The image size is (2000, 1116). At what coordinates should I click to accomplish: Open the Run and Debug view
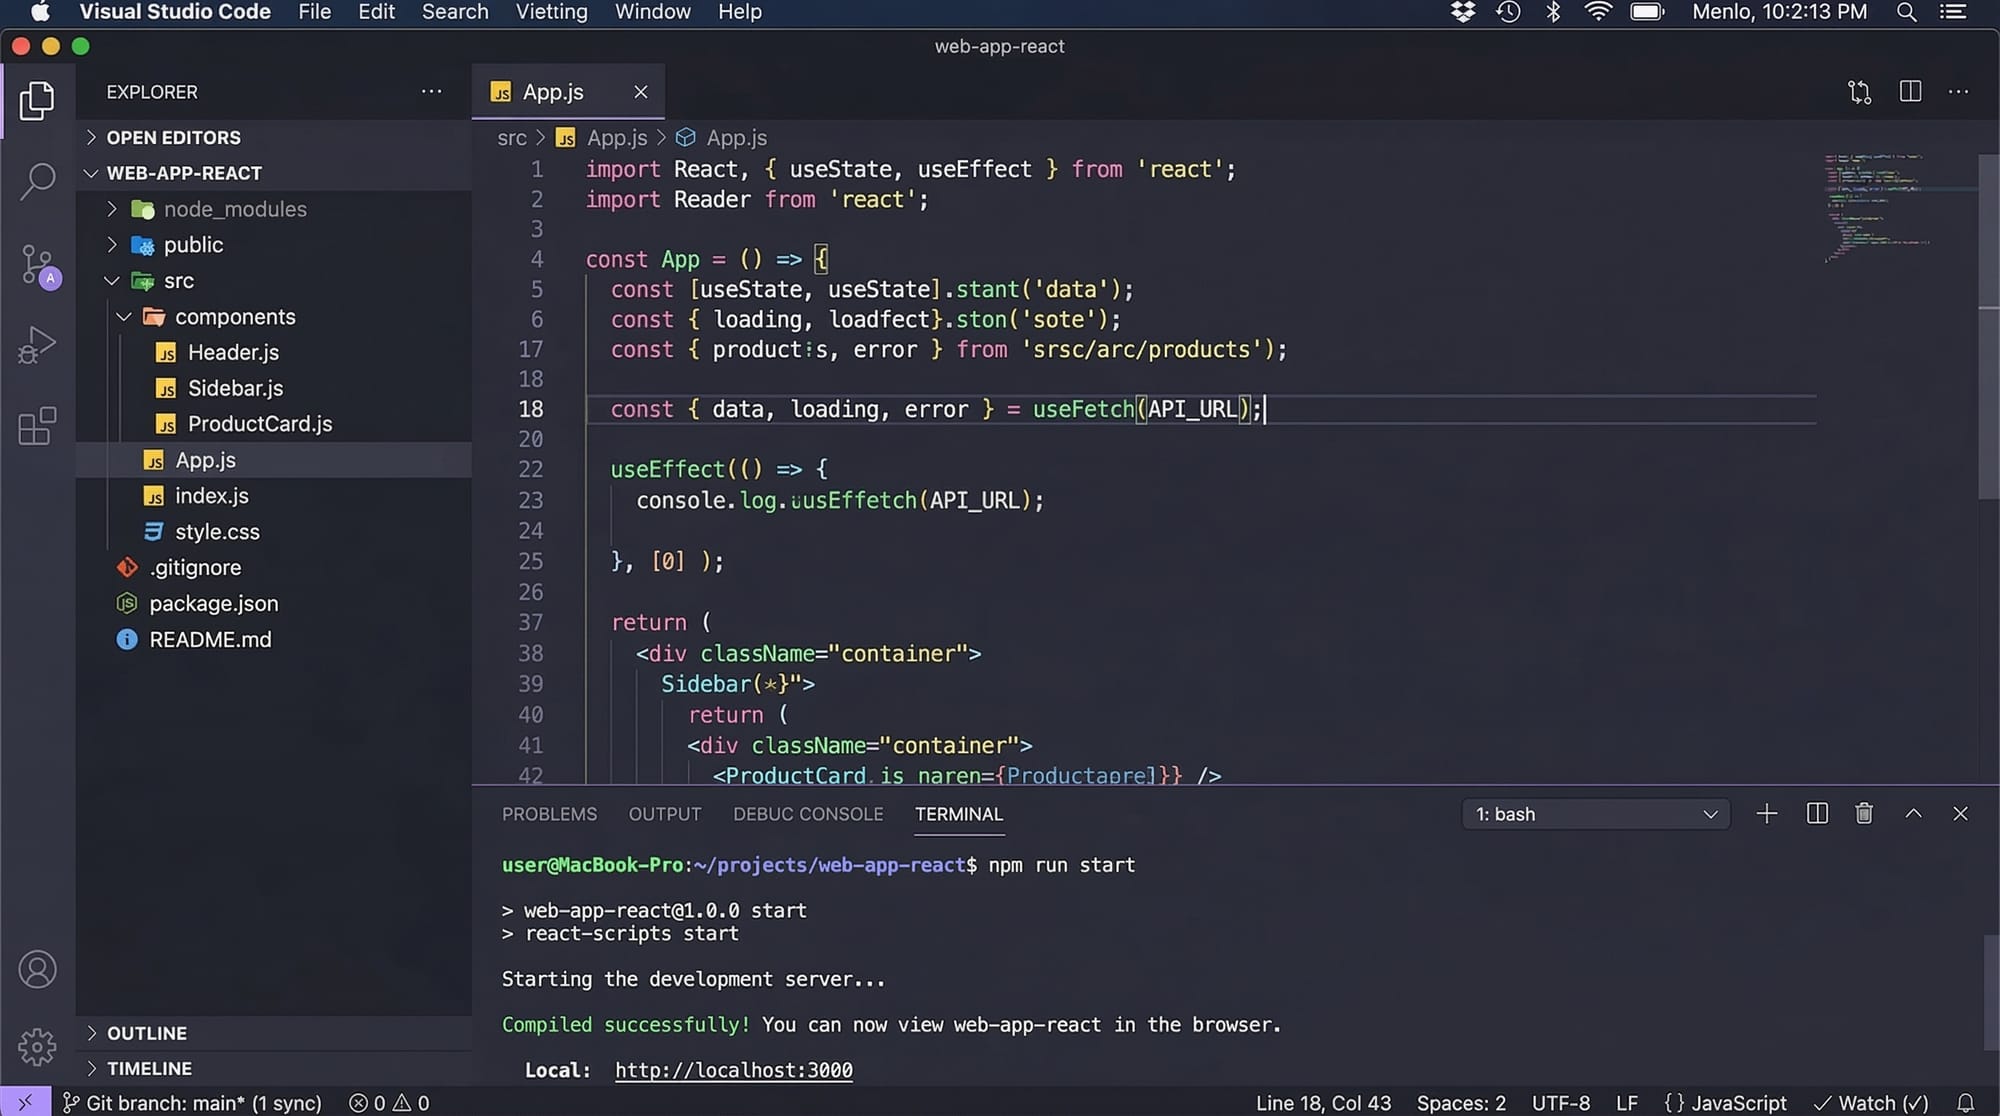click(x=37, y=345)
